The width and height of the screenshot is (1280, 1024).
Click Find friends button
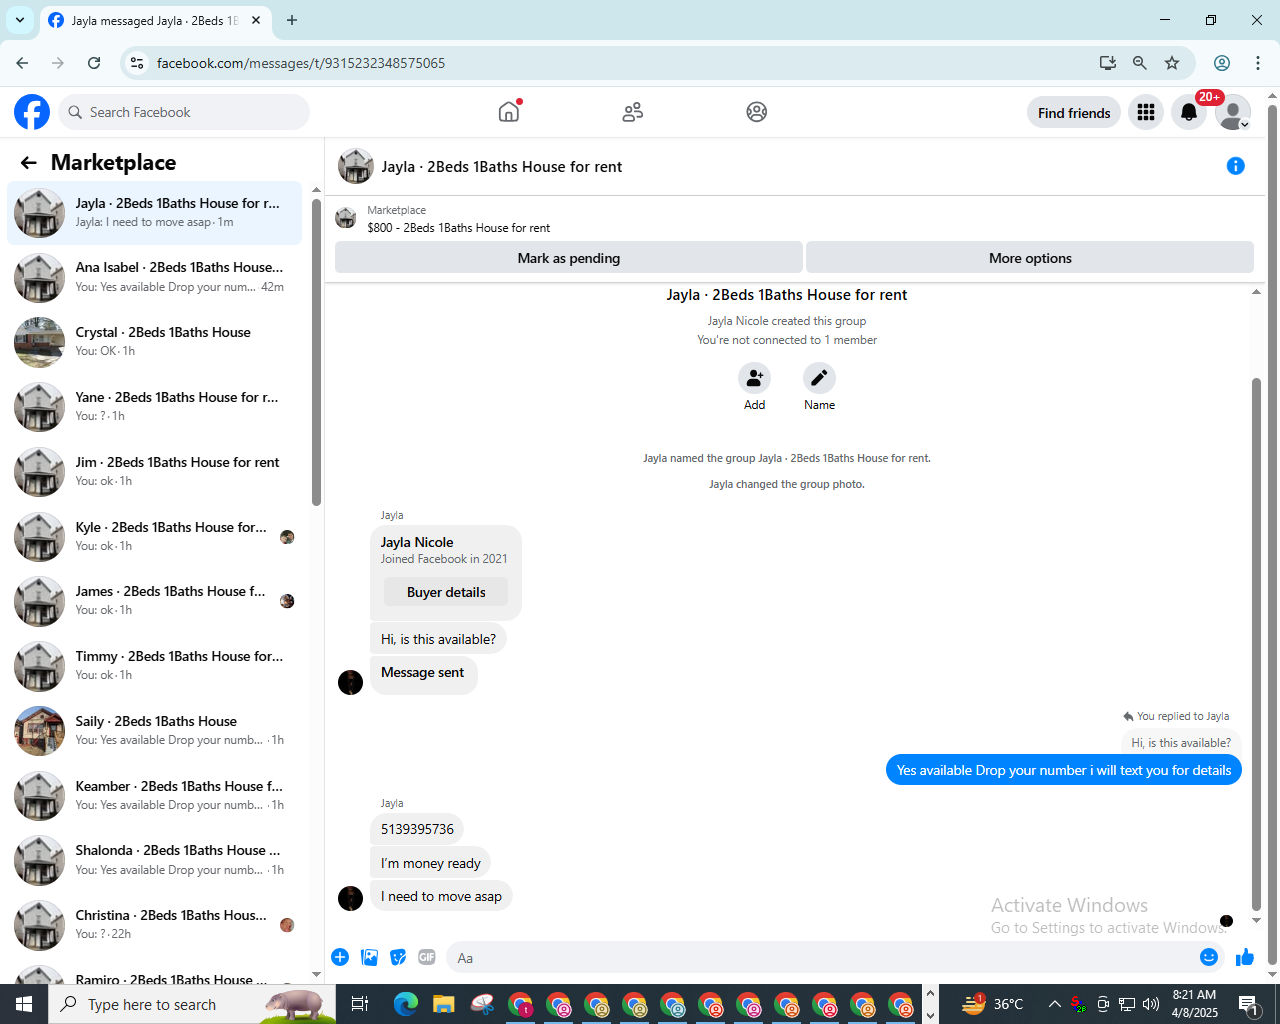coord(1074,112)
